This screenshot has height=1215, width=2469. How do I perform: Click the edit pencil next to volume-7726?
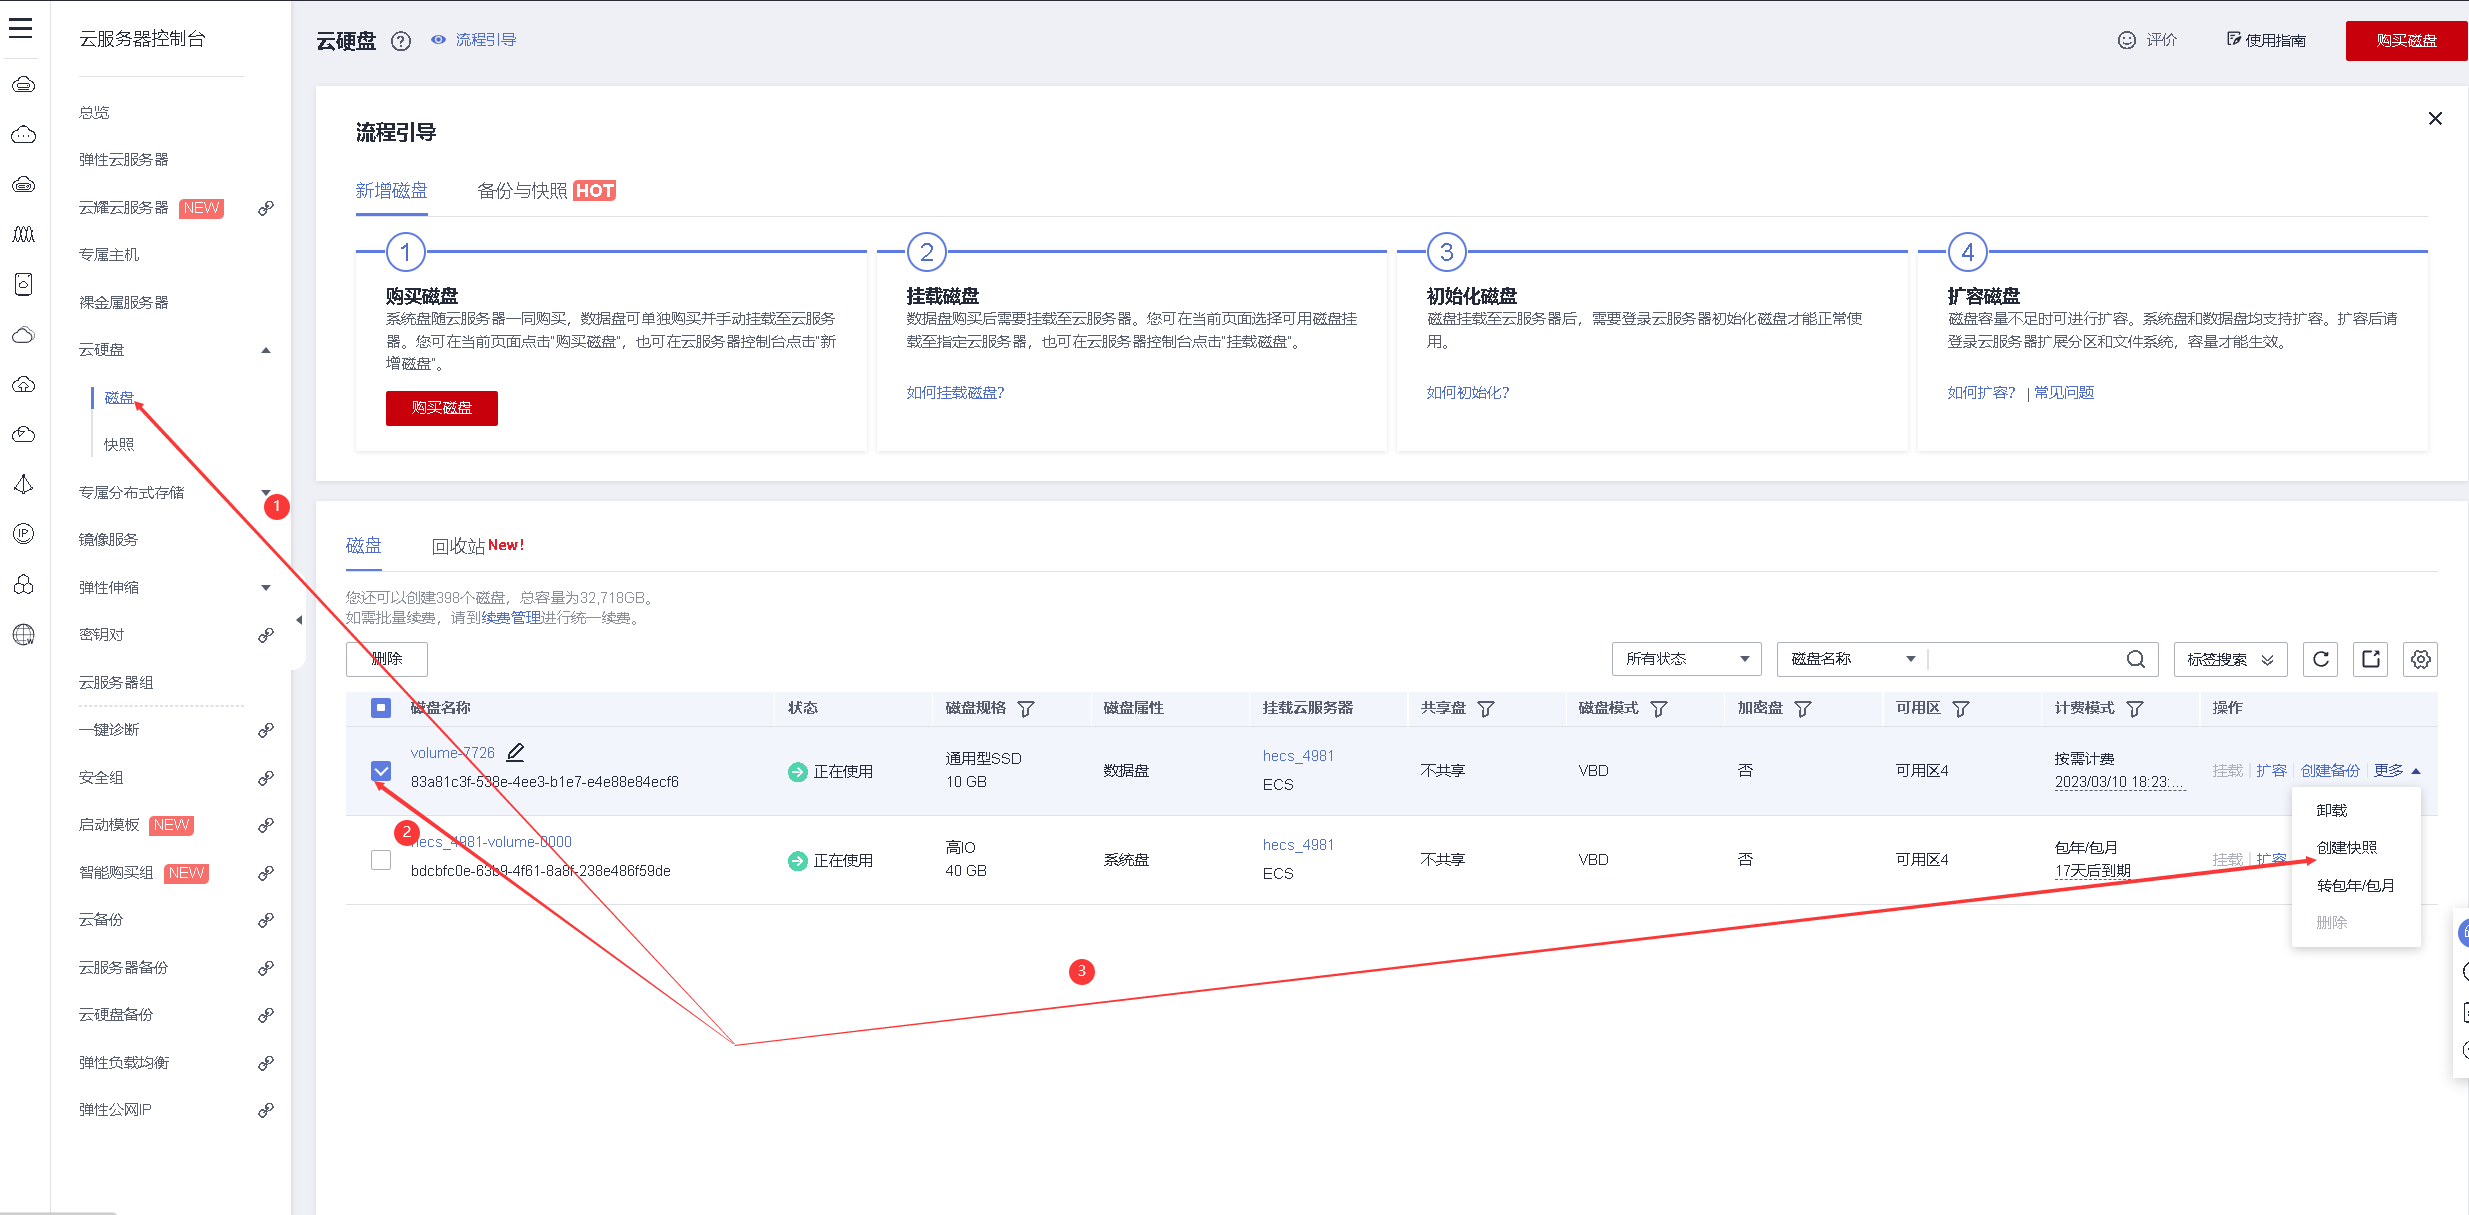515,752
